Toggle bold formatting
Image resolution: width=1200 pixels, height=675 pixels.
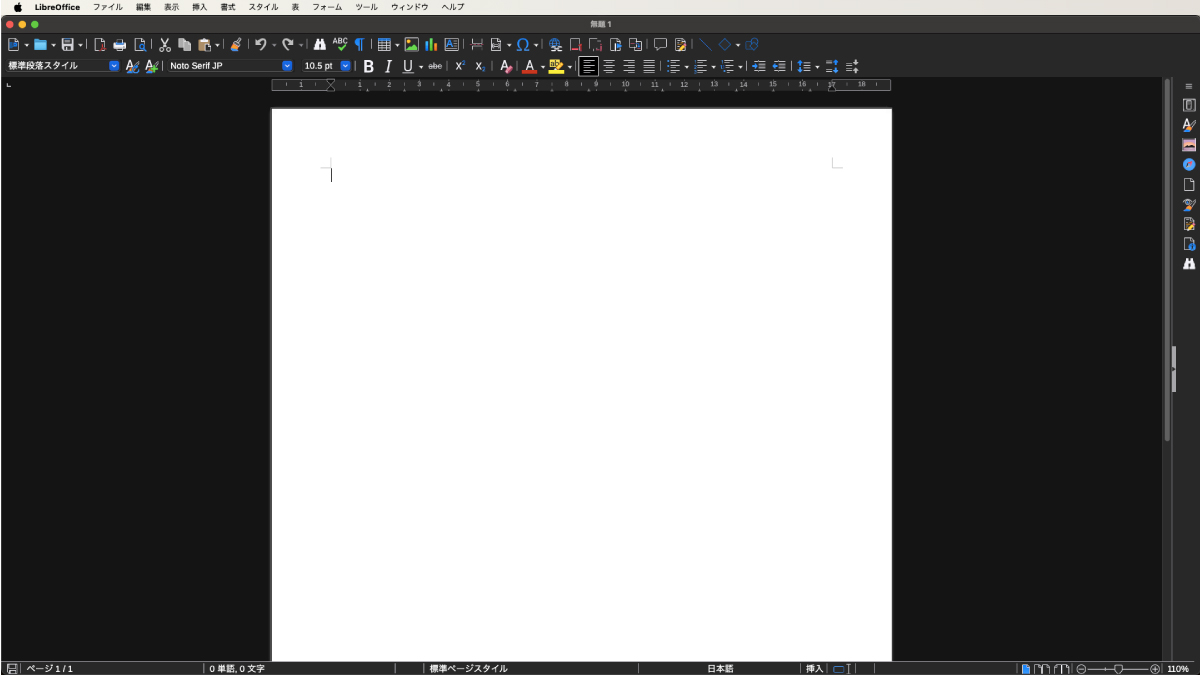coord(368,66)
